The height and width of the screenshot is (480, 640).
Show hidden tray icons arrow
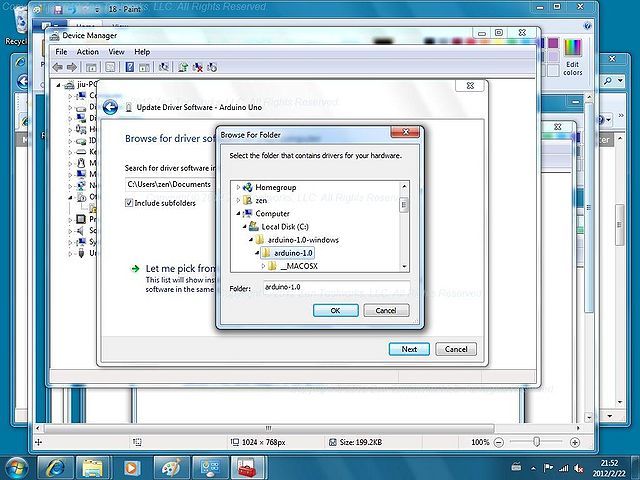click(533, 468)
